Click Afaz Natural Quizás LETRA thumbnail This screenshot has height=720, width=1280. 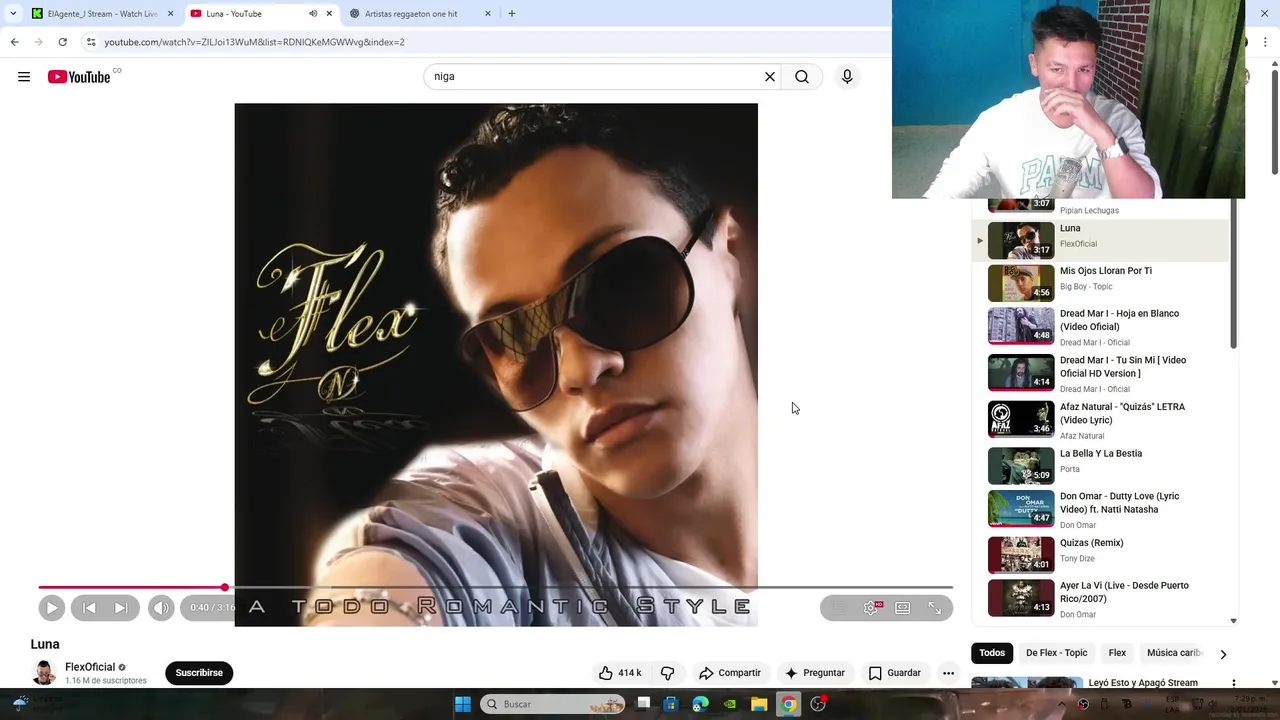click(x=1021, y=419)
